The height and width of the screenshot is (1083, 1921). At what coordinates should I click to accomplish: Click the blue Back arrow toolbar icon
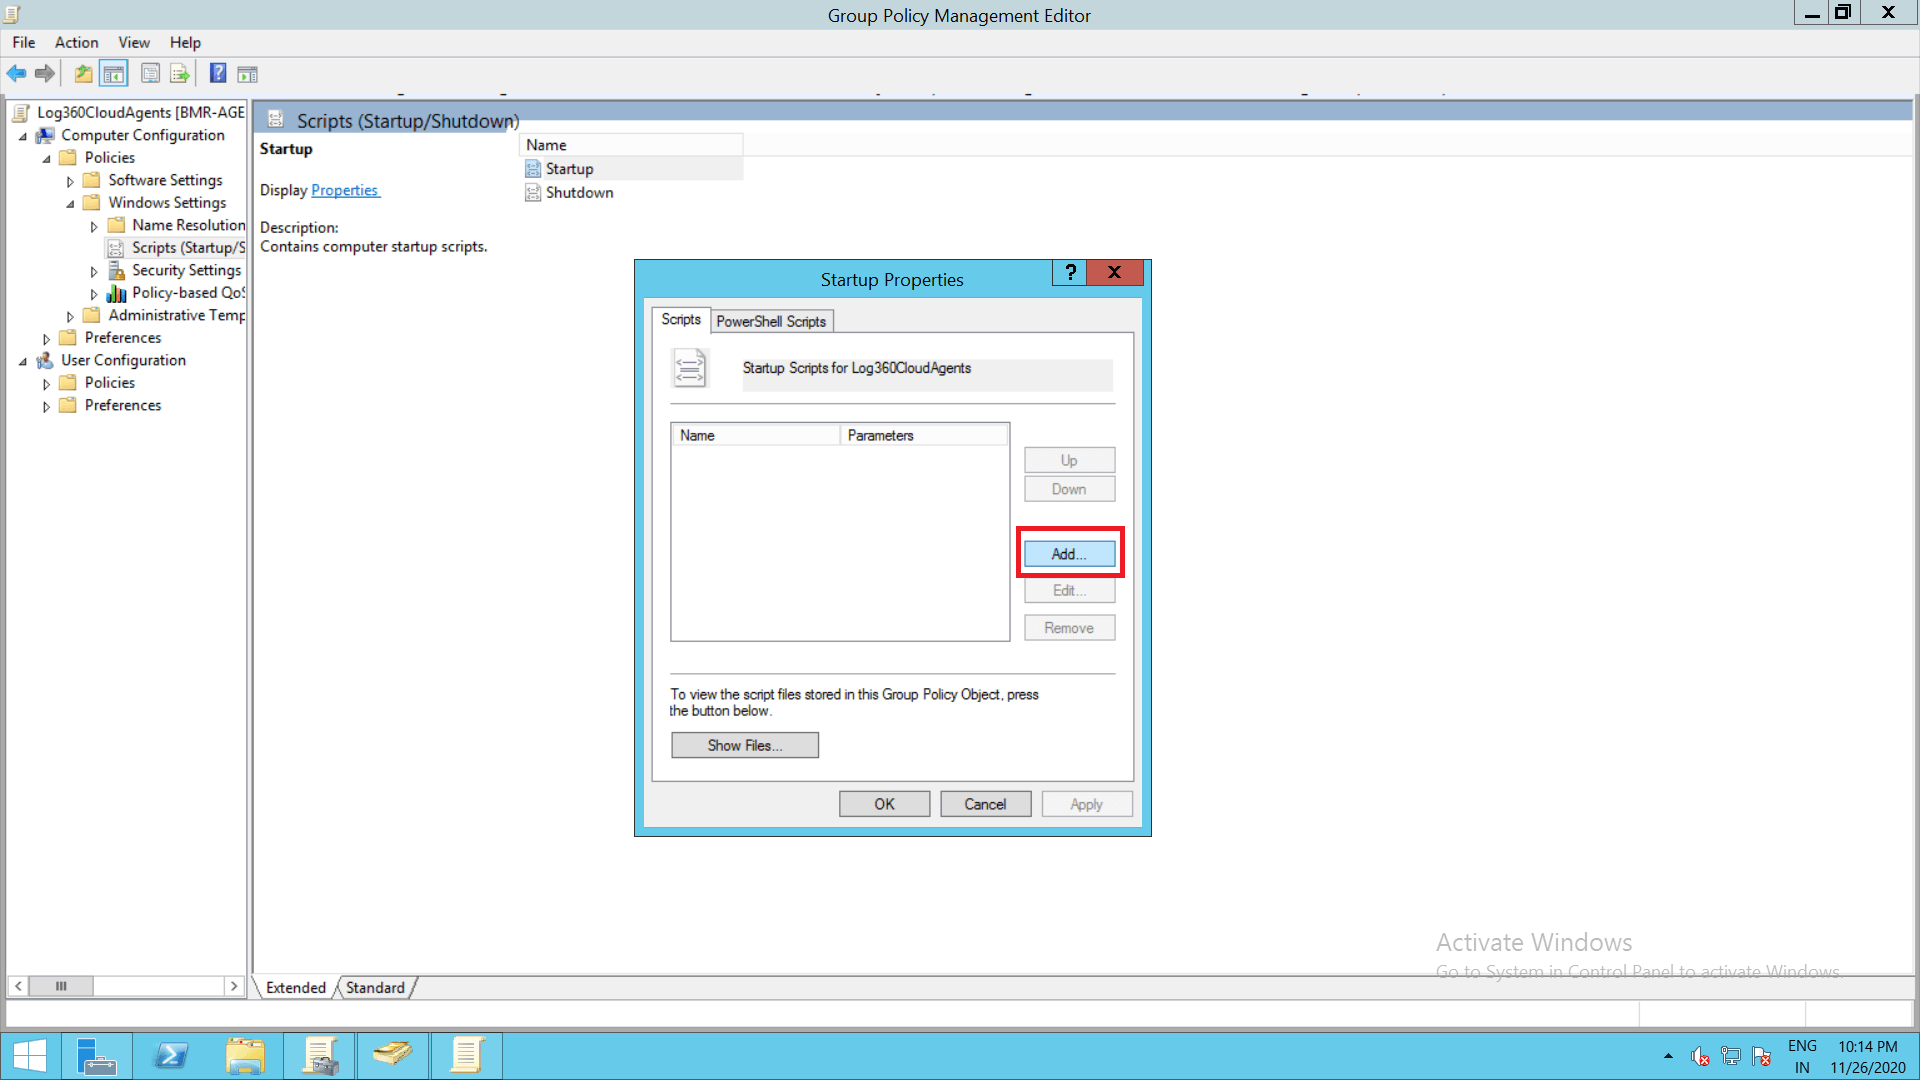click(16, 74)
